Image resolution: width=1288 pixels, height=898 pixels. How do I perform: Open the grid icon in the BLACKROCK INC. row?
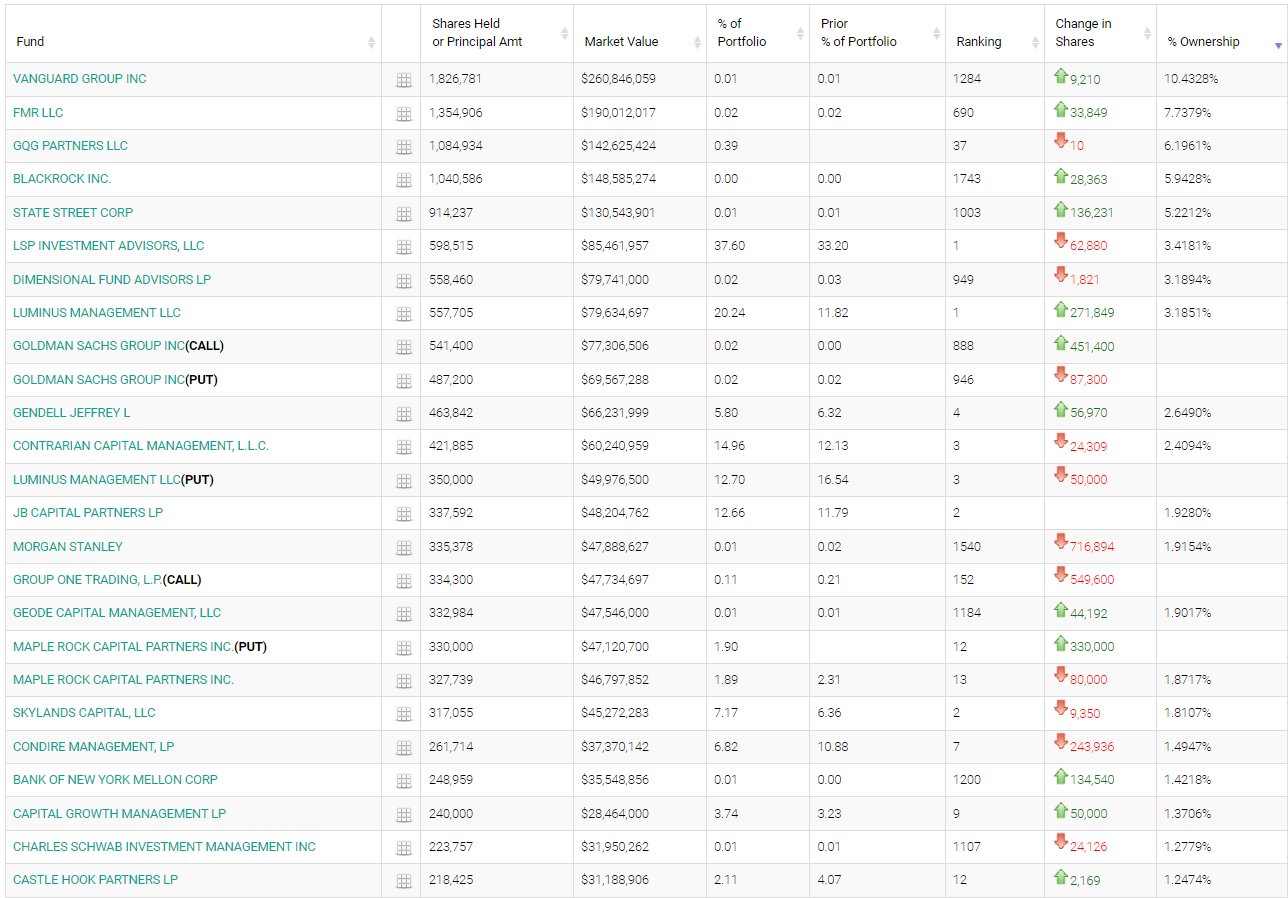point(404,180)
